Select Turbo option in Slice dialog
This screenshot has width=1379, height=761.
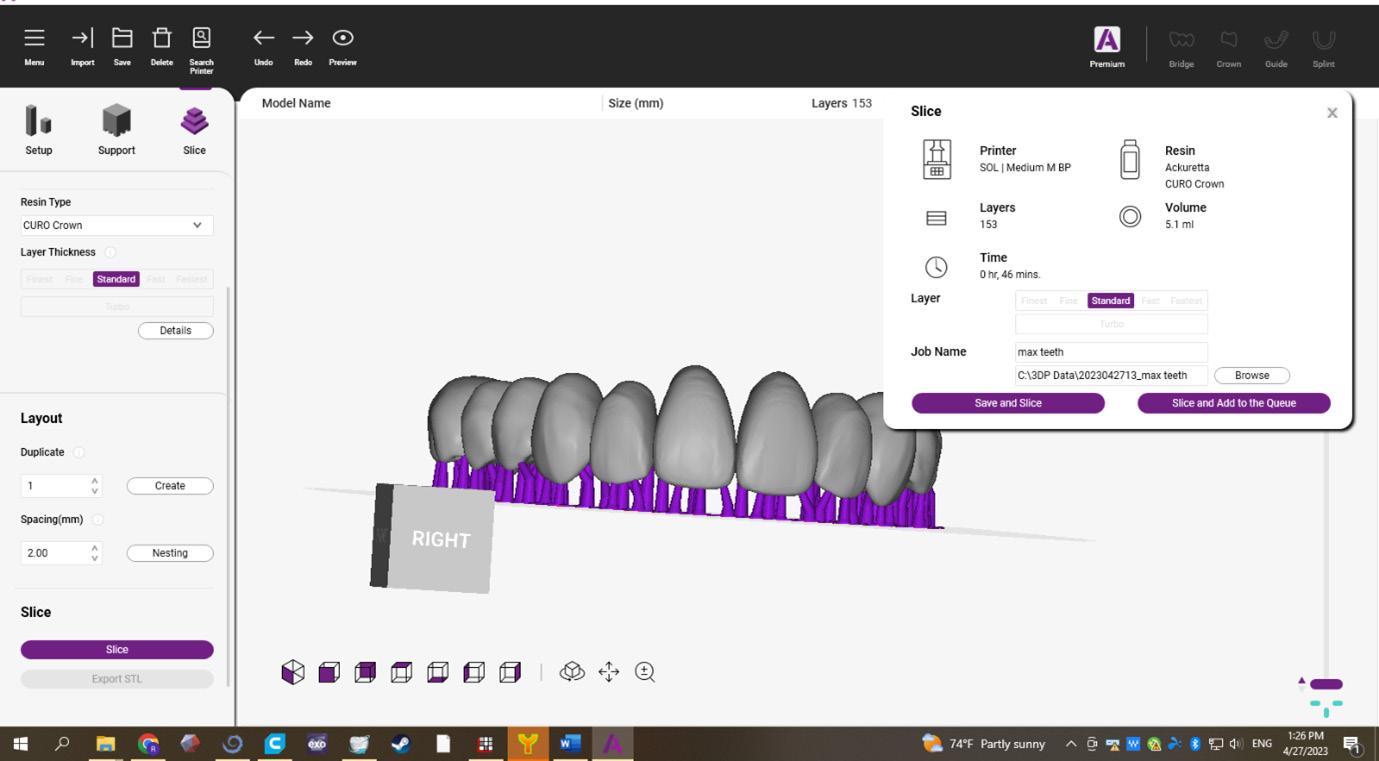pos(1111,323)
